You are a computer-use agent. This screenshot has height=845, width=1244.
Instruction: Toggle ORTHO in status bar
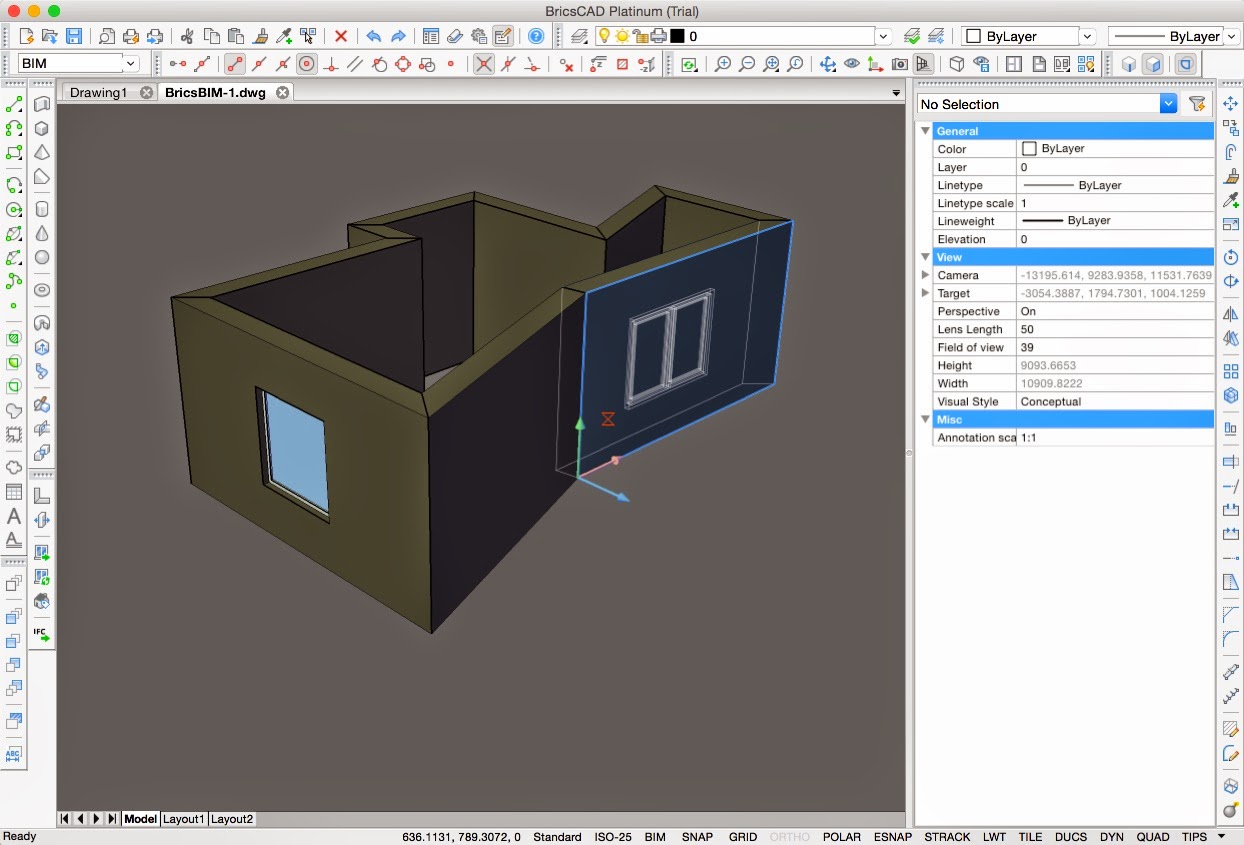[x=790, y=837]
